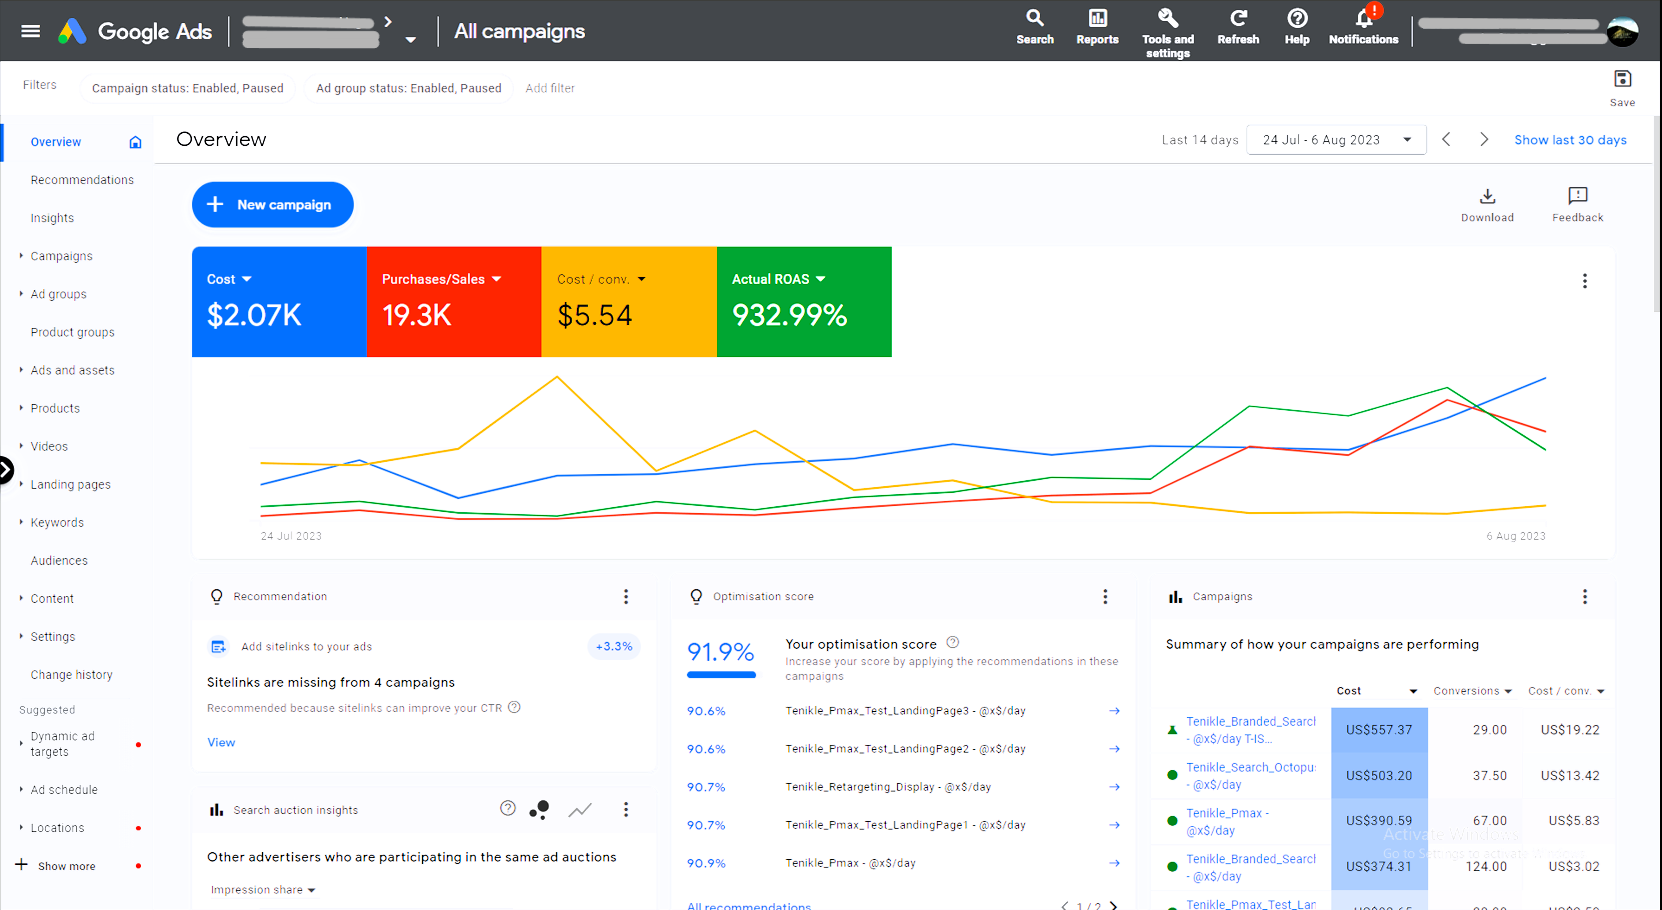Expand Campaigns in the sidebar

tap(61, 257)
